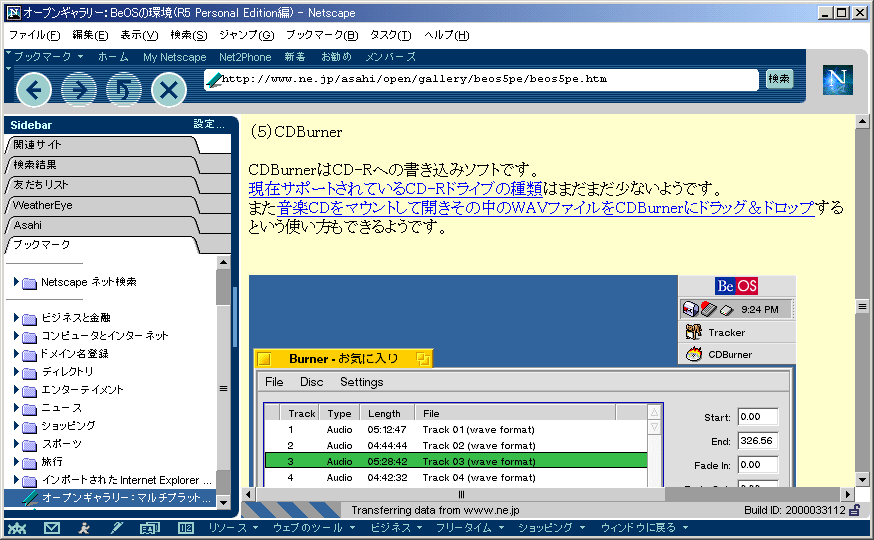Click the sidebar splitter grippy handle
Viewport: 874px width, 540px height.
tap(235, 318)
